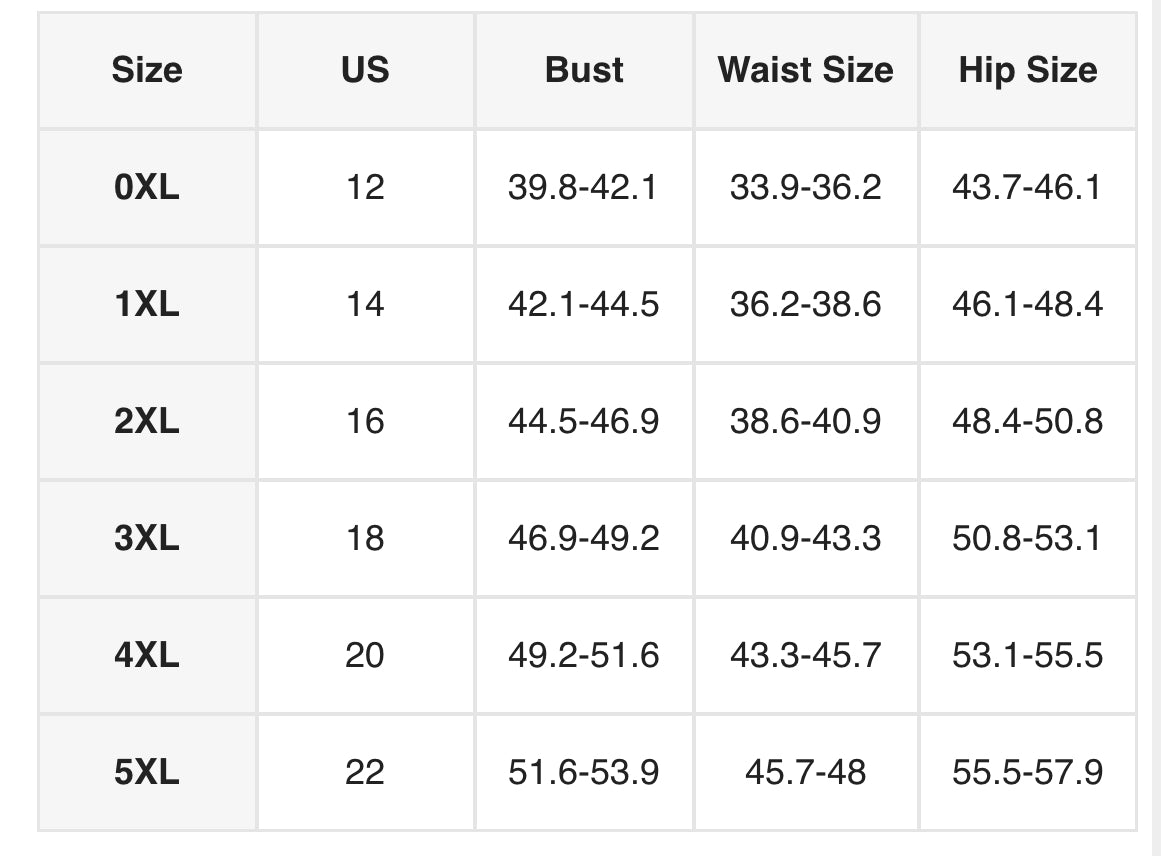Select the 5XL size row label

tap(147, 772)
